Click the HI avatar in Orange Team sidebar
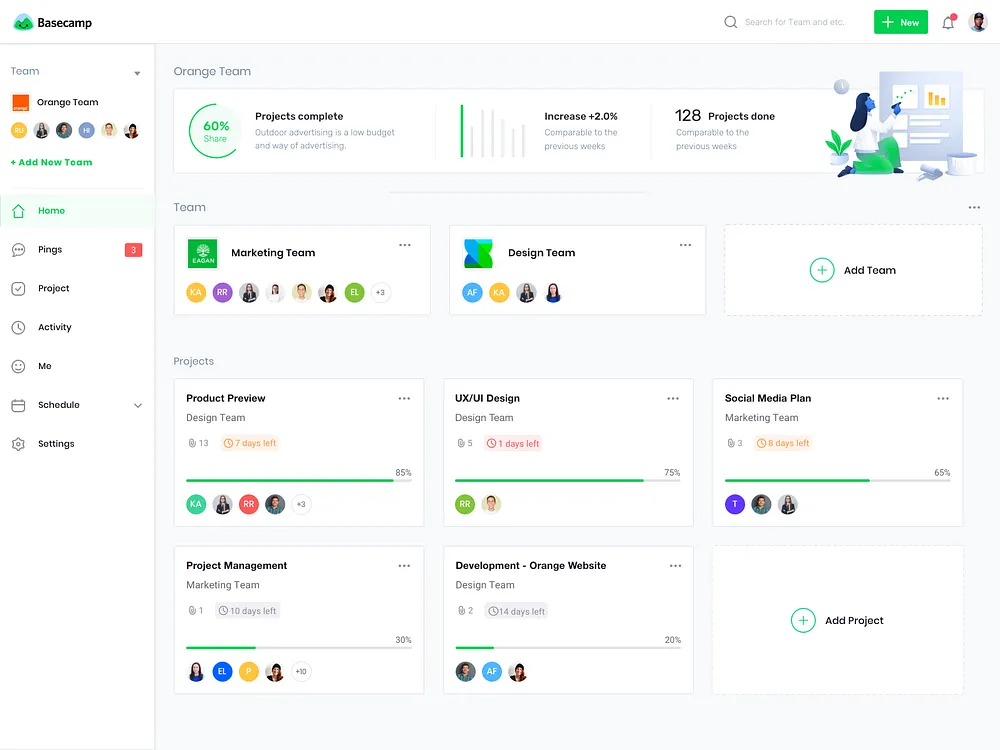The width and height of the screenshot is (1000, 750). [x=87, y=131]
